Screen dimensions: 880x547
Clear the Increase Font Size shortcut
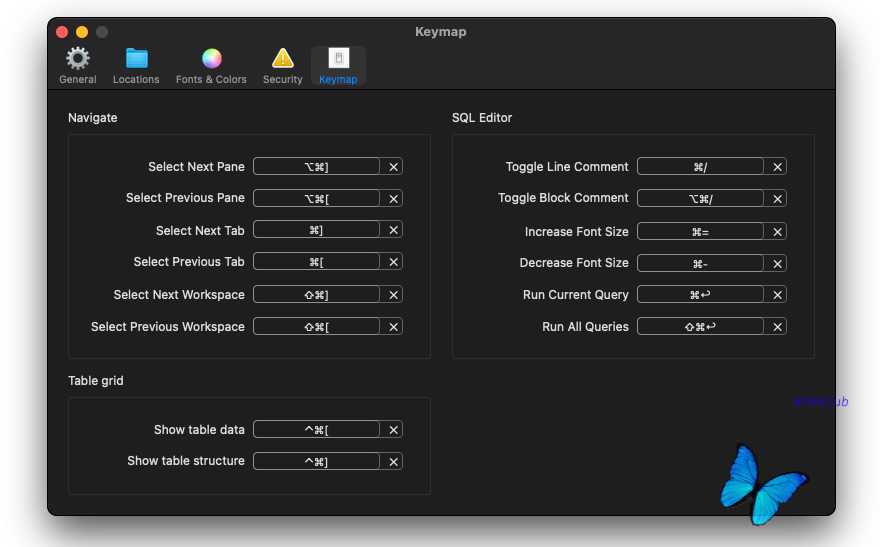778,232
